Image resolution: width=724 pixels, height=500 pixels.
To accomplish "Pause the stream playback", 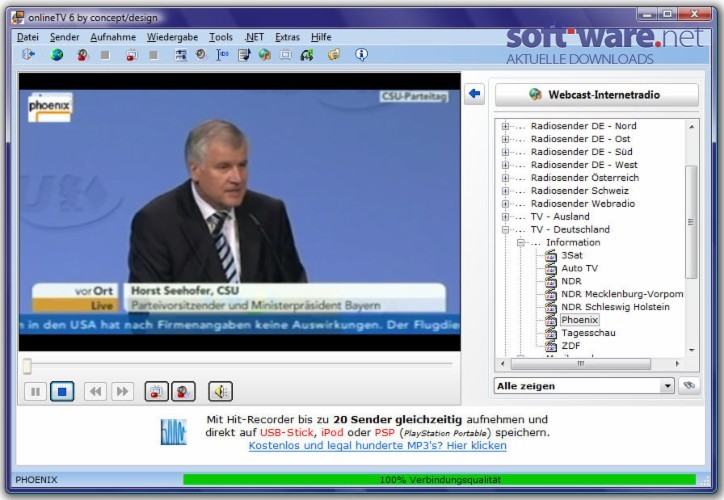I will [35, 392].
